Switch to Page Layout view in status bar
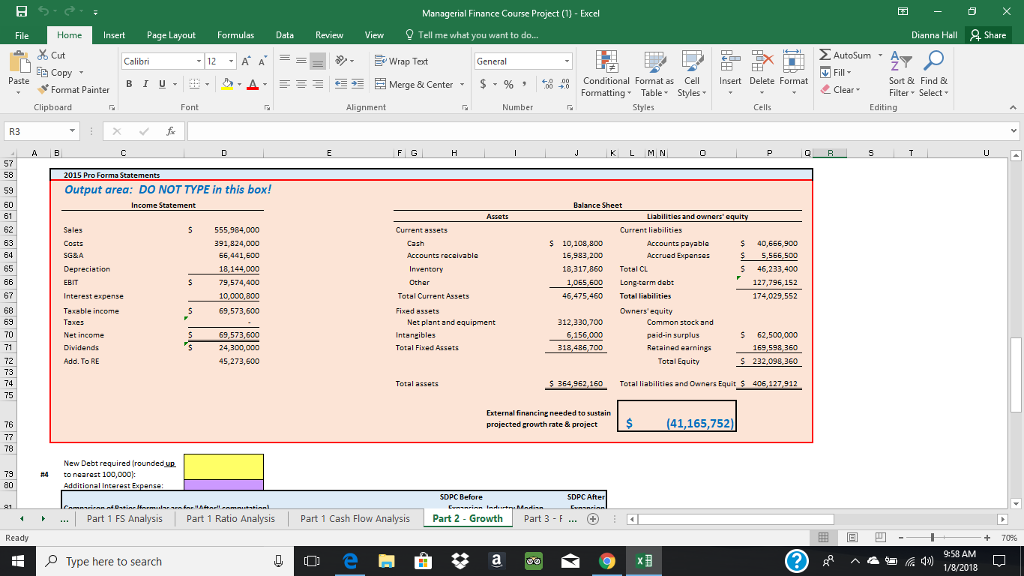 [x=852, y=537]
